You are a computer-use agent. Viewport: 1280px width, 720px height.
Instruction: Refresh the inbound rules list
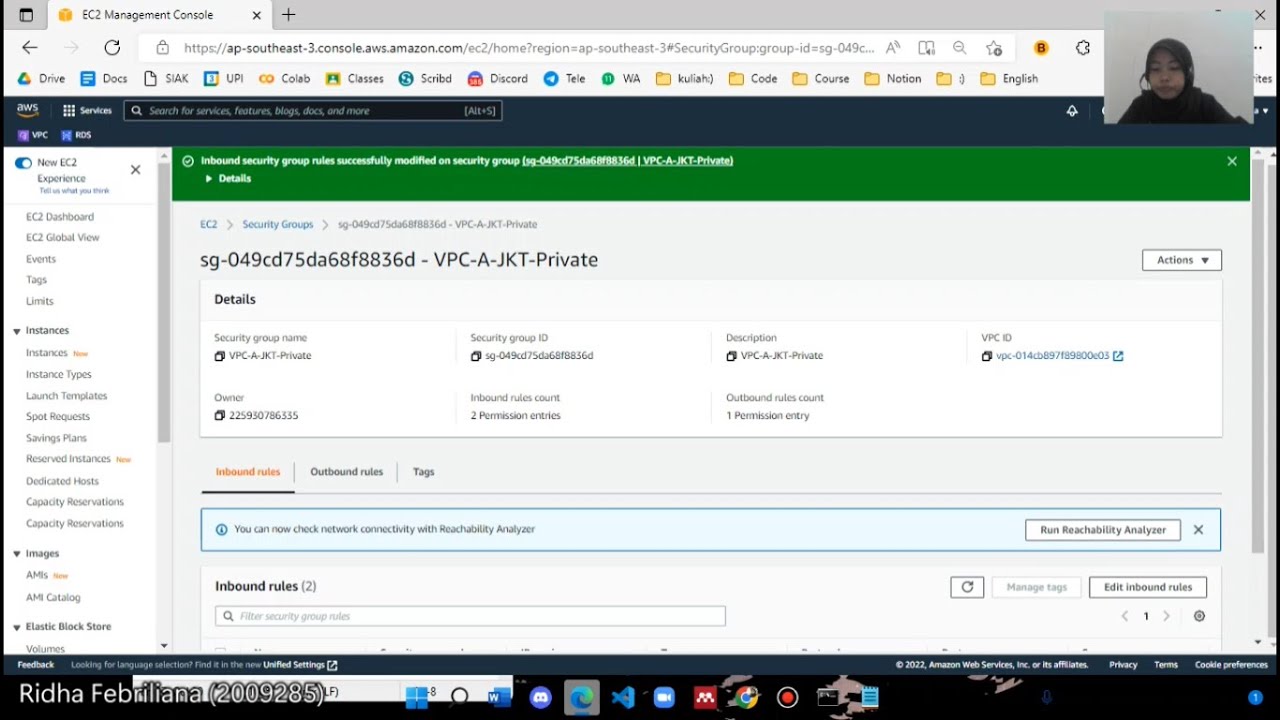967,587
